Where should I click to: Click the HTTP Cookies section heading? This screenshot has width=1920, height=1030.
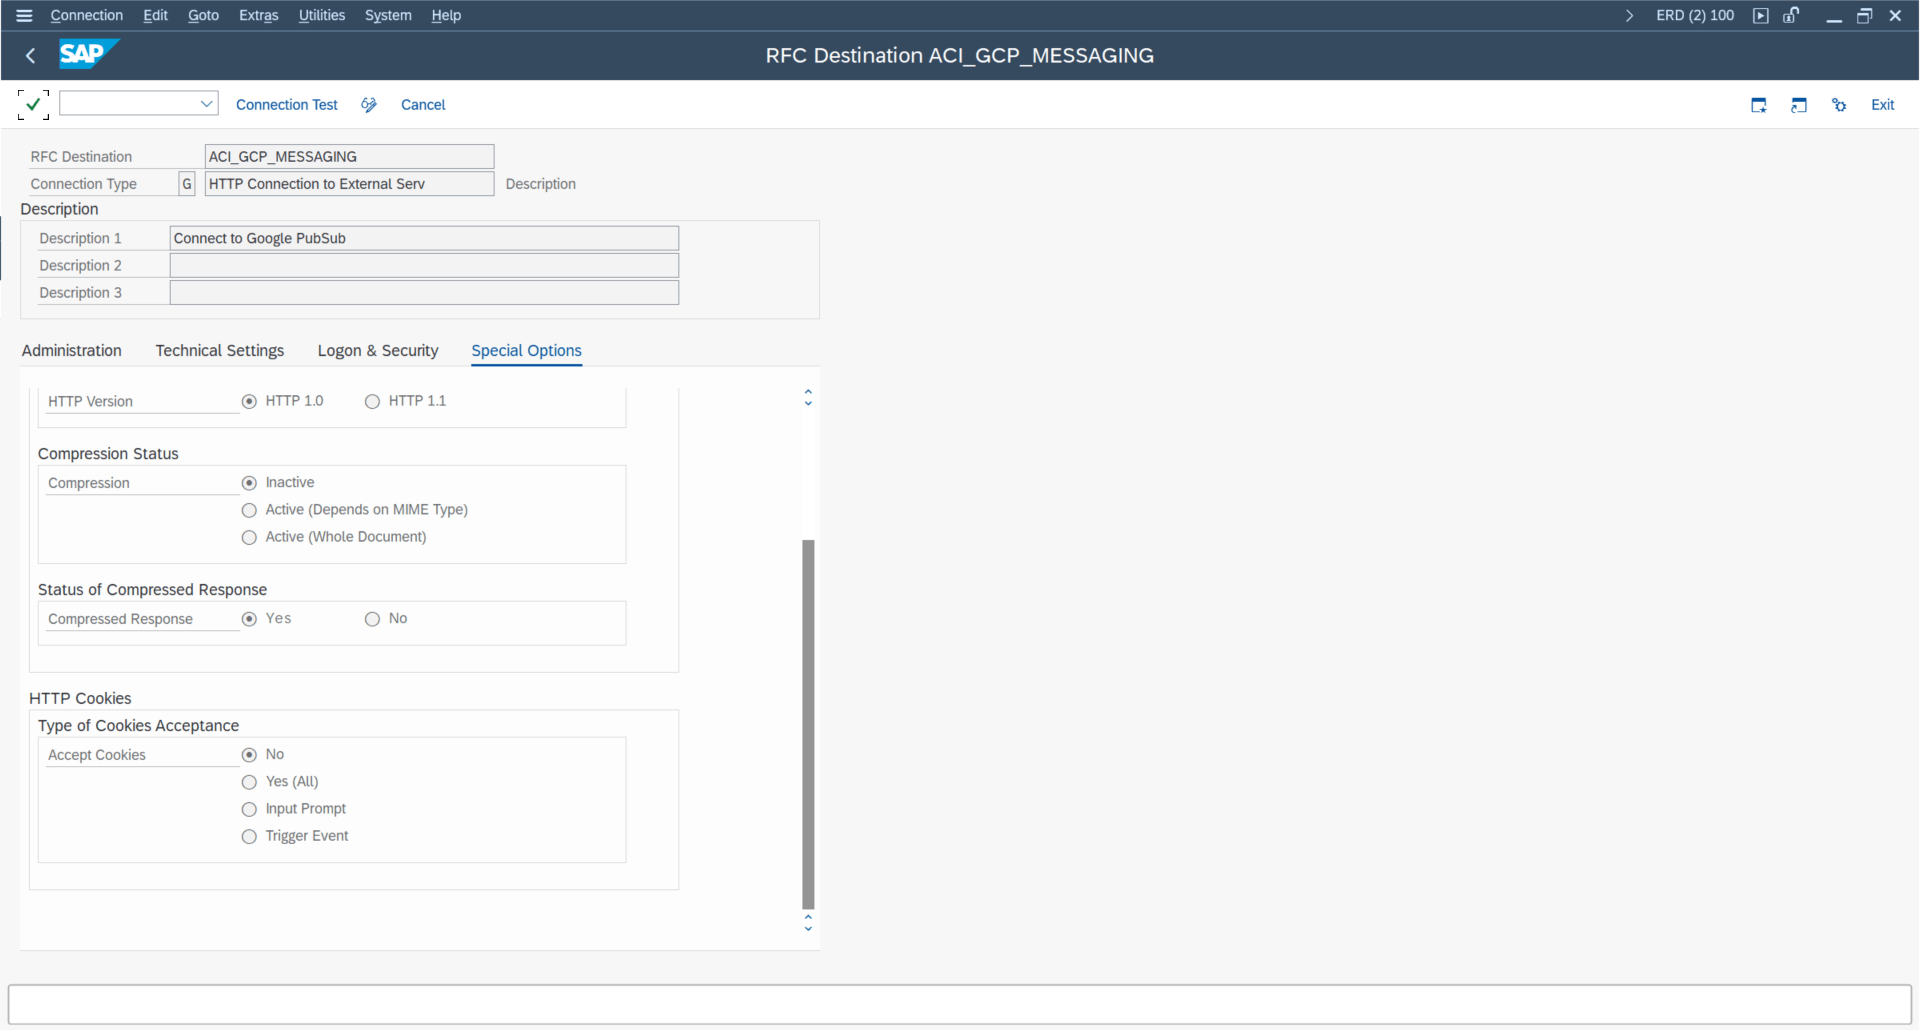pos(80,698)
